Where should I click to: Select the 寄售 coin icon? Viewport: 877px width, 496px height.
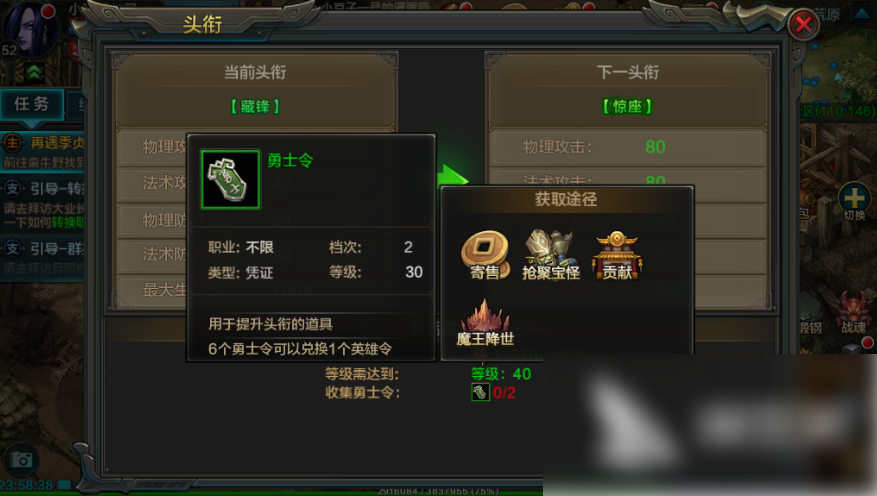485,256
